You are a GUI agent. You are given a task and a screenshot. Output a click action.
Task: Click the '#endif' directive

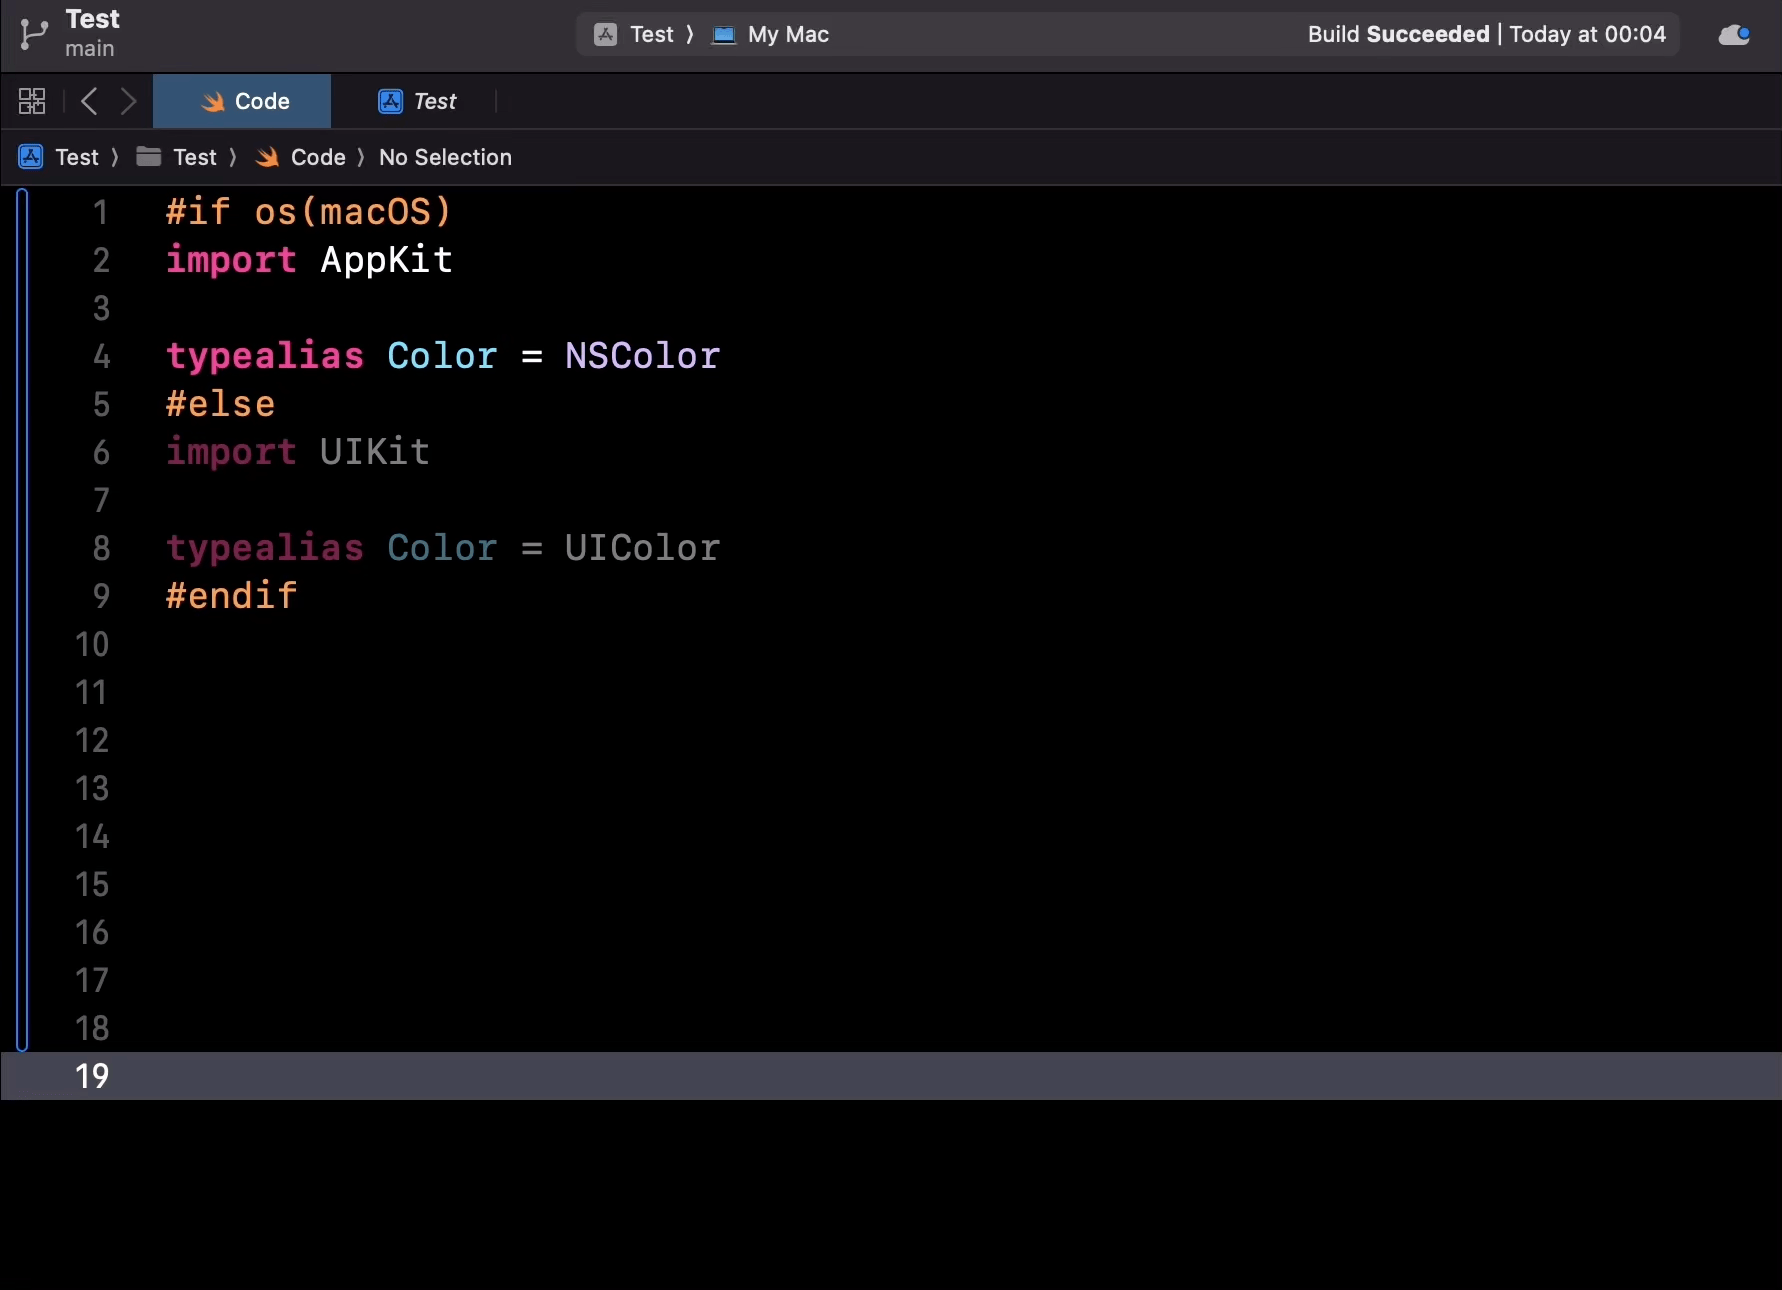coord(231,596)
